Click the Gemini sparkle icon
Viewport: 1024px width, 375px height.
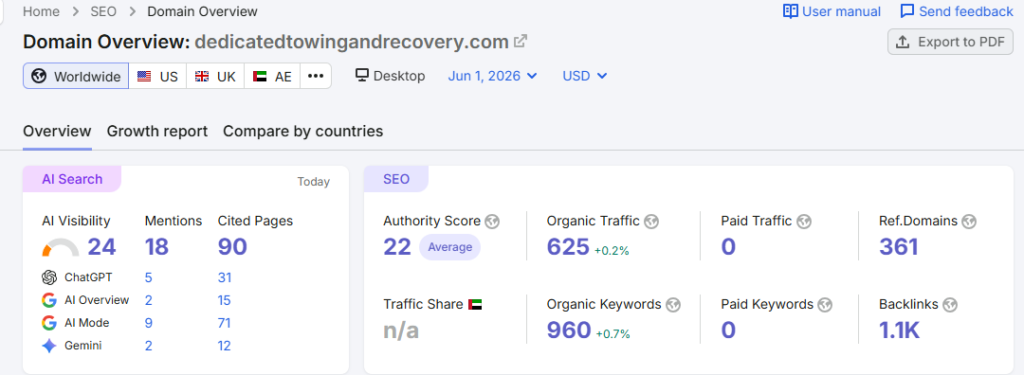click(49, 346)
